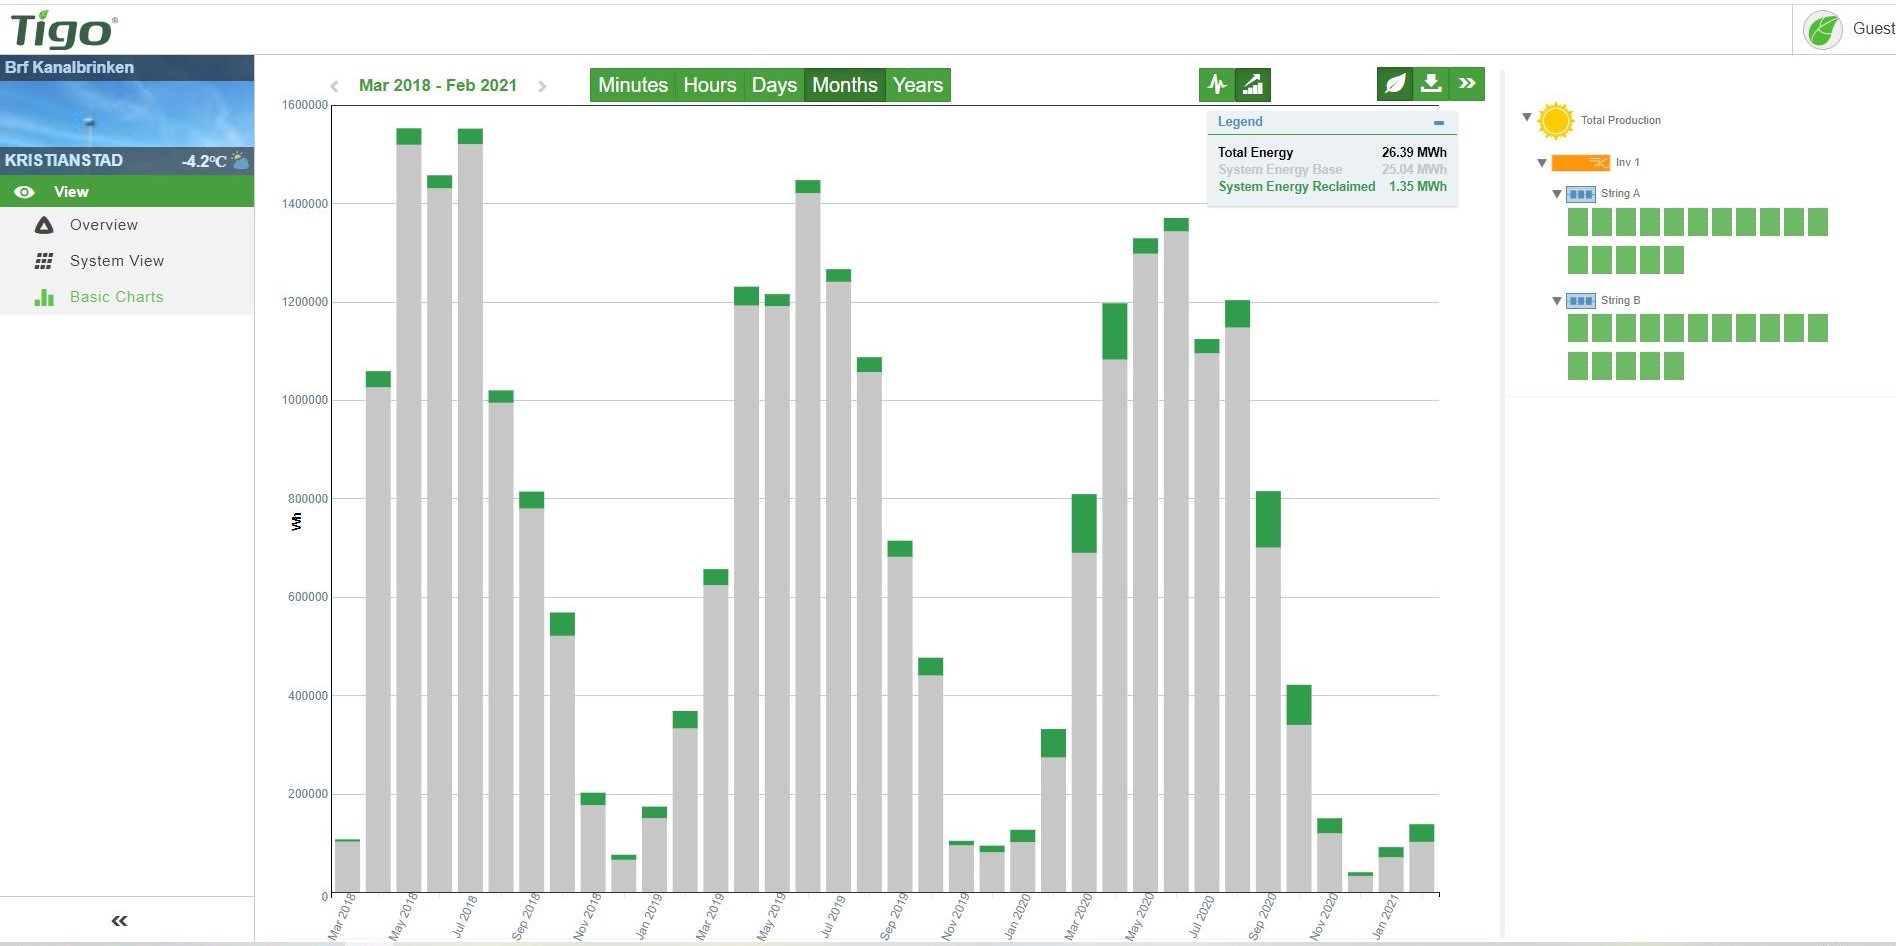
Task: Switch chart to Years view
Action: point(917,85)
